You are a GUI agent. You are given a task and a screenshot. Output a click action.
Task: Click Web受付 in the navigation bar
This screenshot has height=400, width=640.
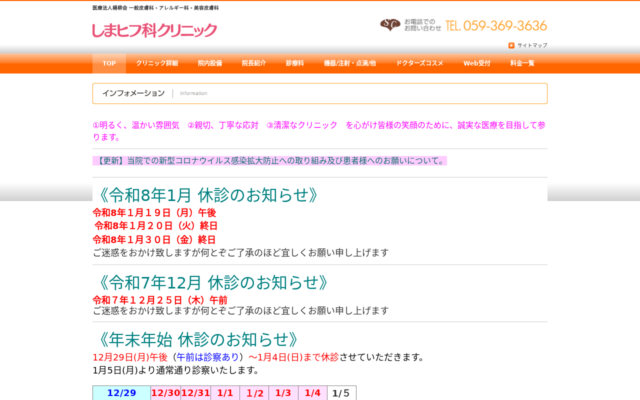coord(477,63)
